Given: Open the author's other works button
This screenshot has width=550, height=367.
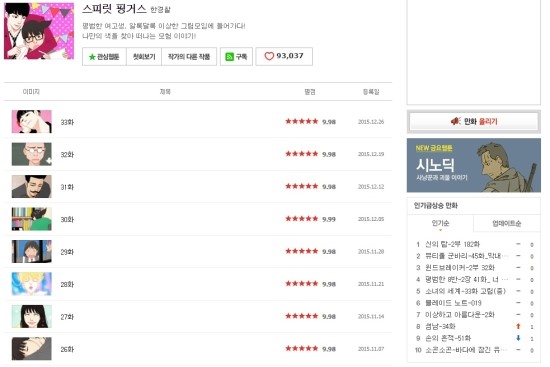Looking at the screenshot, I should pyautogui.click(x=189, y=56).
